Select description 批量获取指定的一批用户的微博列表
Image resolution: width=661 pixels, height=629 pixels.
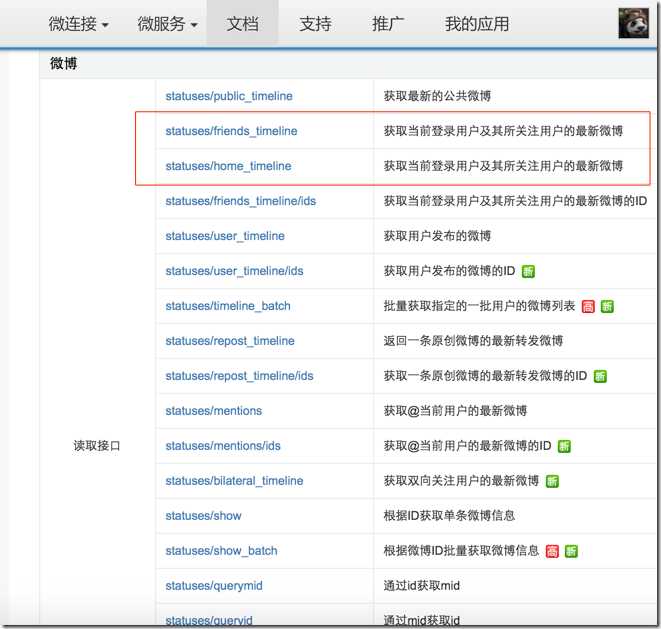click(x=479, y=306)
